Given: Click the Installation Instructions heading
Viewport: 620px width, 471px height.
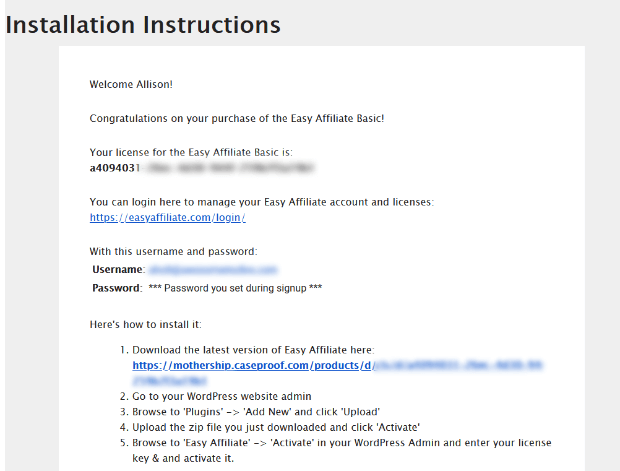Looking at the screenshot, I should point(143,25).
